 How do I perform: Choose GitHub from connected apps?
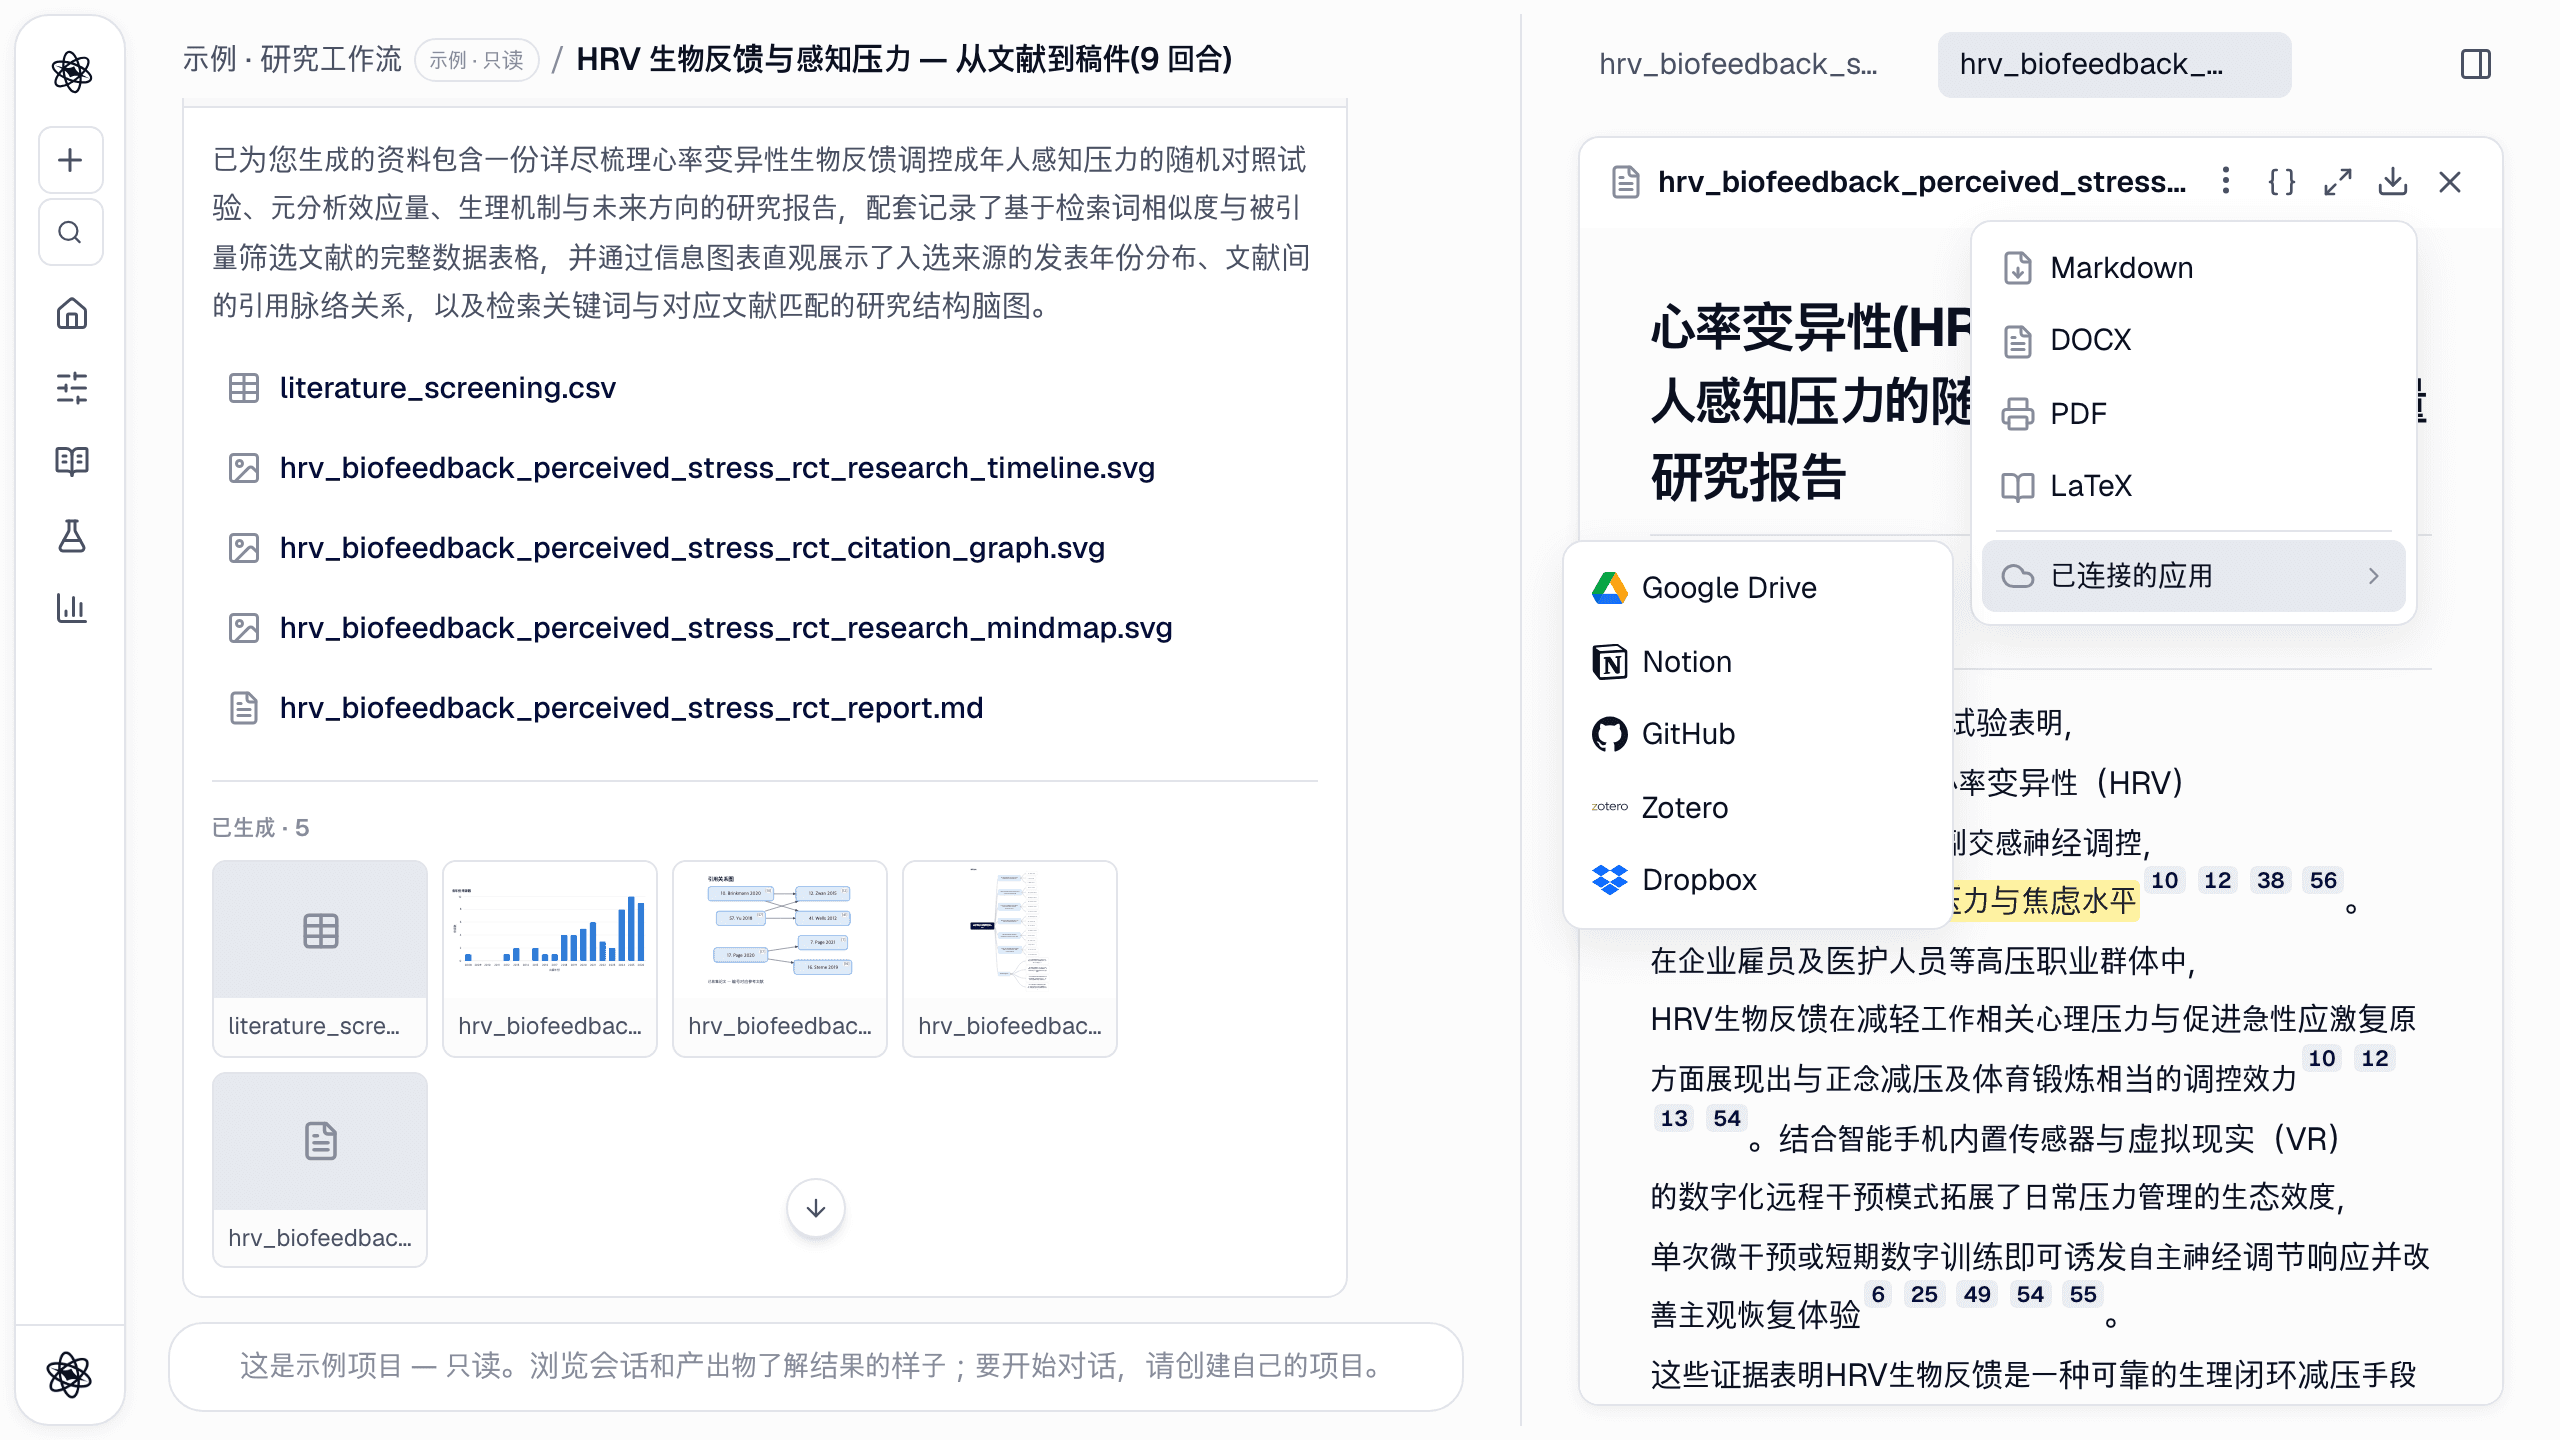(x=1758, y=734)
